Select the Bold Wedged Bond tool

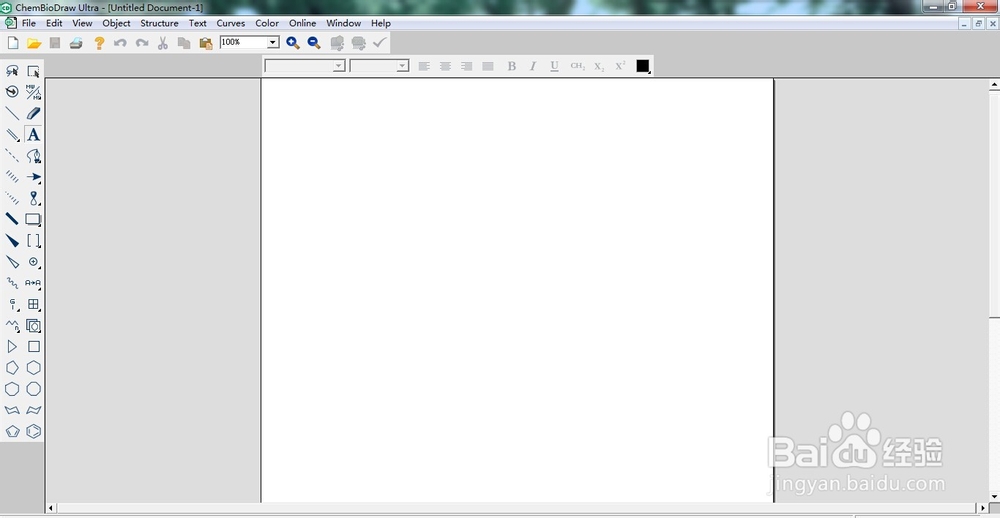click(x=12, y=240)
